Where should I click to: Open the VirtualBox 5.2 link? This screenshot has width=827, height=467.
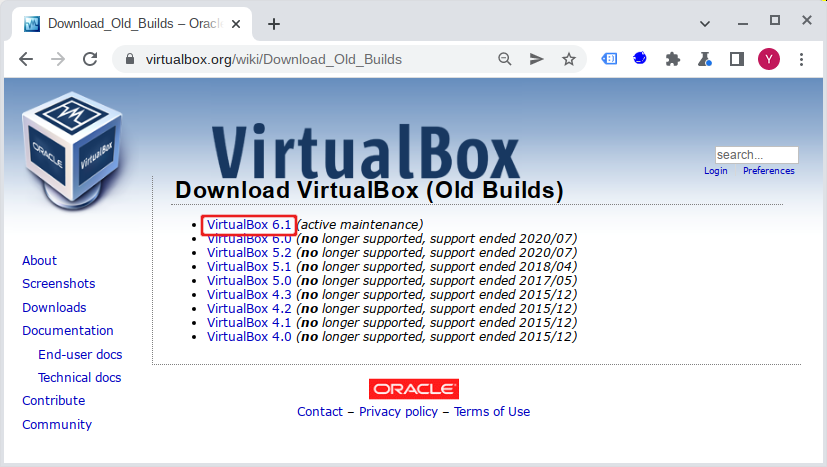[x=249, y=252]
